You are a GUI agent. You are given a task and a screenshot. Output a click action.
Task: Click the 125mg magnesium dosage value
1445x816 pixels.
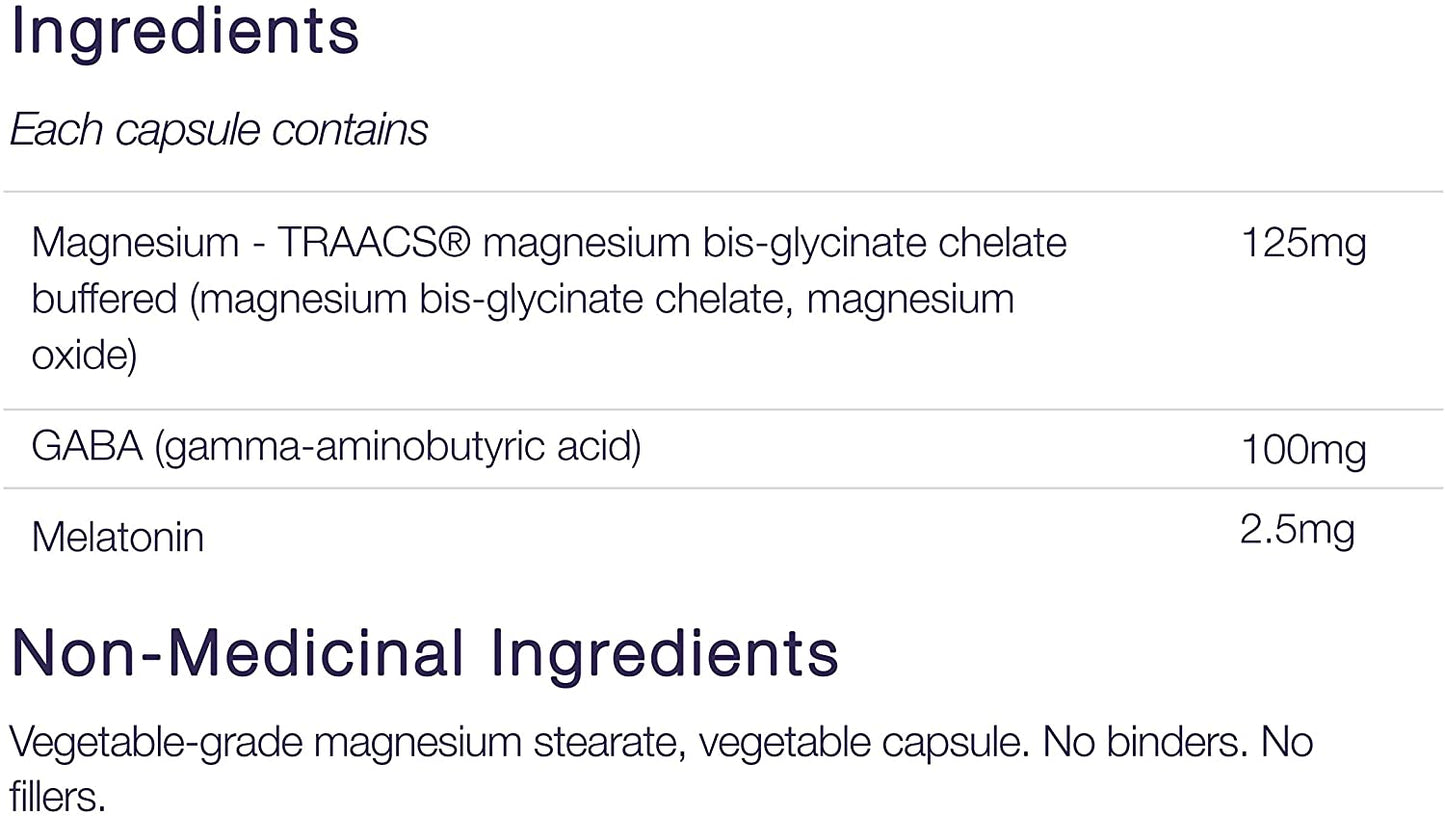[x=1303, y=243]
